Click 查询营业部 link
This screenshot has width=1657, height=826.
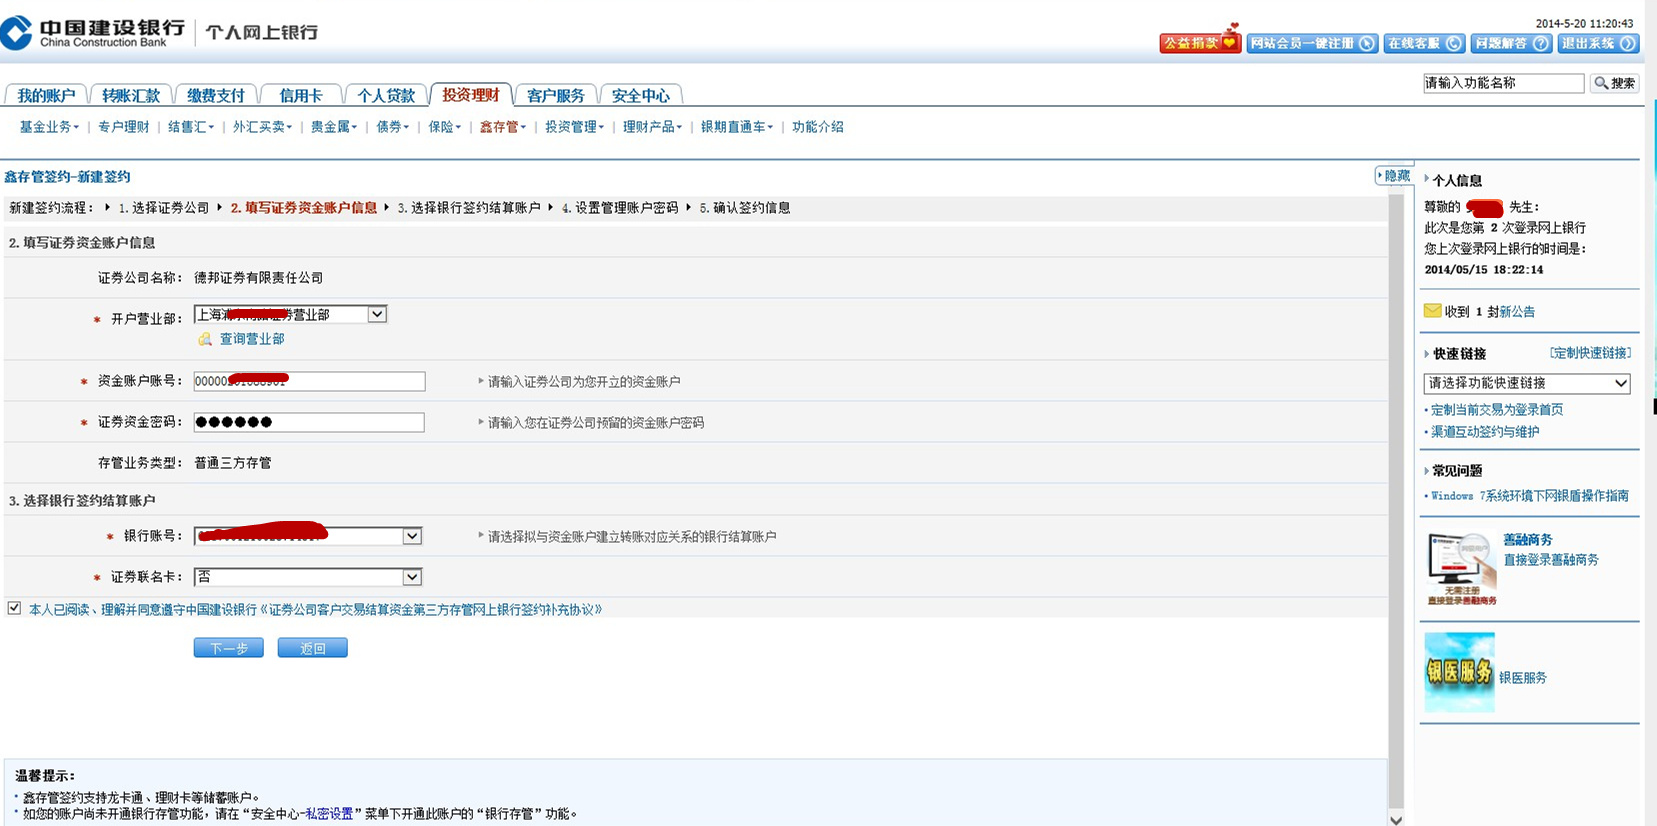click(252, 339)
